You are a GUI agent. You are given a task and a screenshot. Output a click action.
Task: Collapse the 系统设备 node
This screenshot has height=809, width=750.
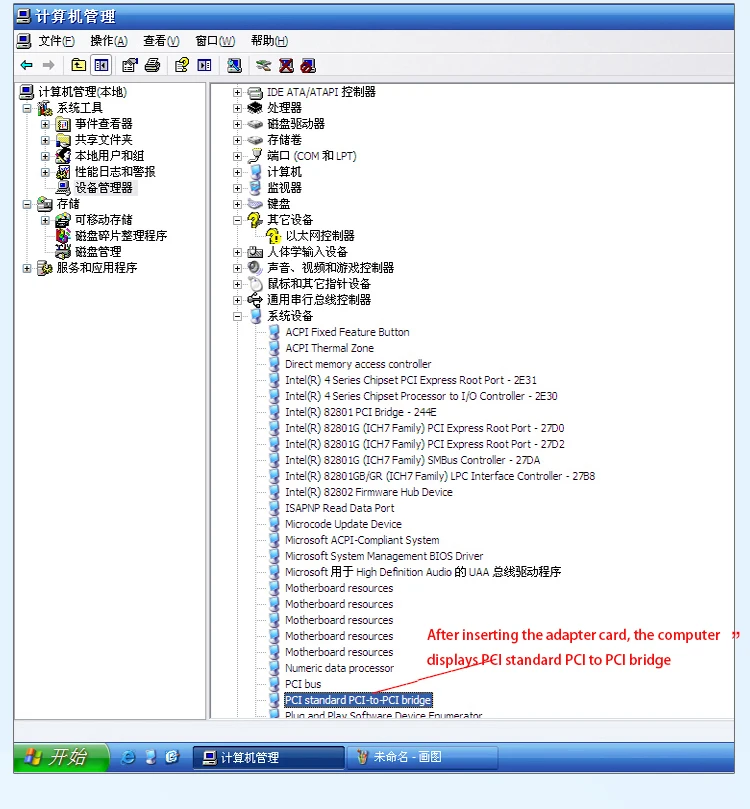(x=237, y=316)
